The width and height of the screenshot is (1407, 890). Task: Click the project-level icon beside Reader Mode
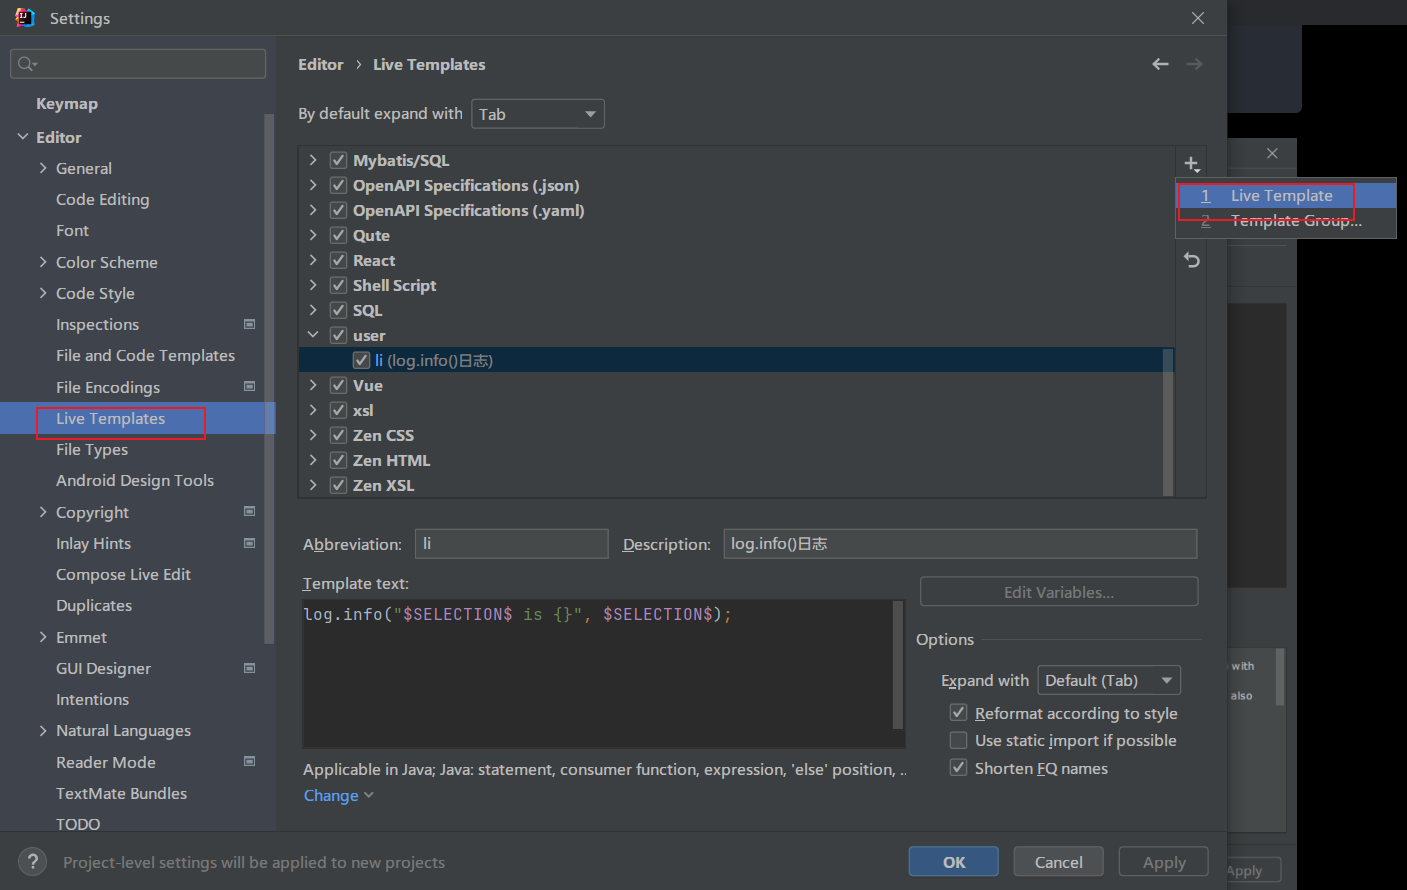(249, 761)
